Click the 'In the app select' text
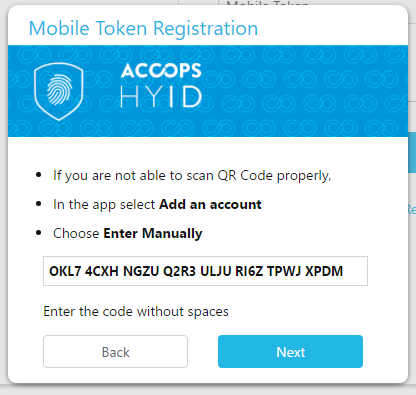Viewport: 416px width, 395px height. (104, 204)
